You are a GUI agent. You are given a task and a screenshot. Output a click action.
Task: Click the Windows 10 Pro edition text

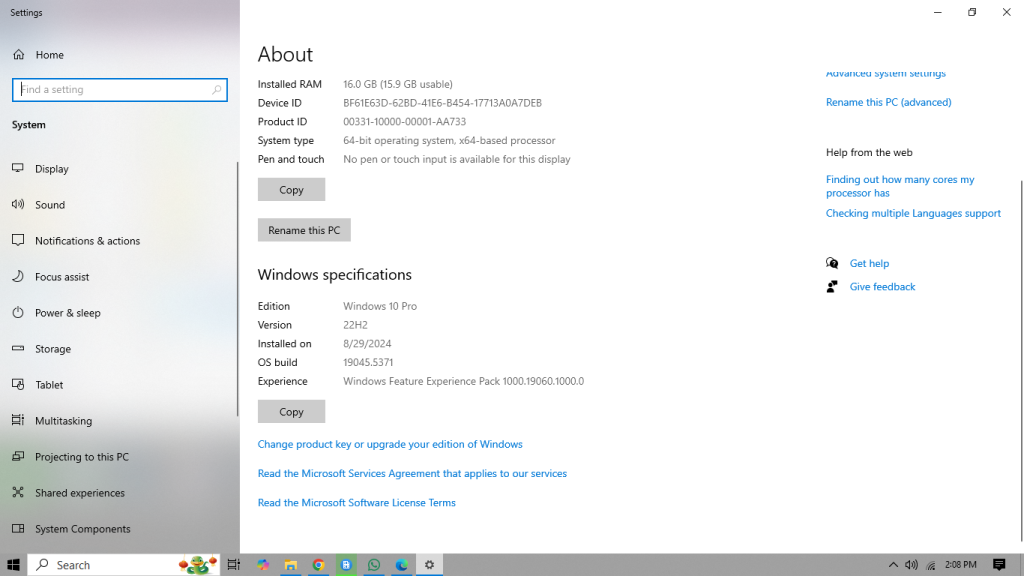pos(379,306)
